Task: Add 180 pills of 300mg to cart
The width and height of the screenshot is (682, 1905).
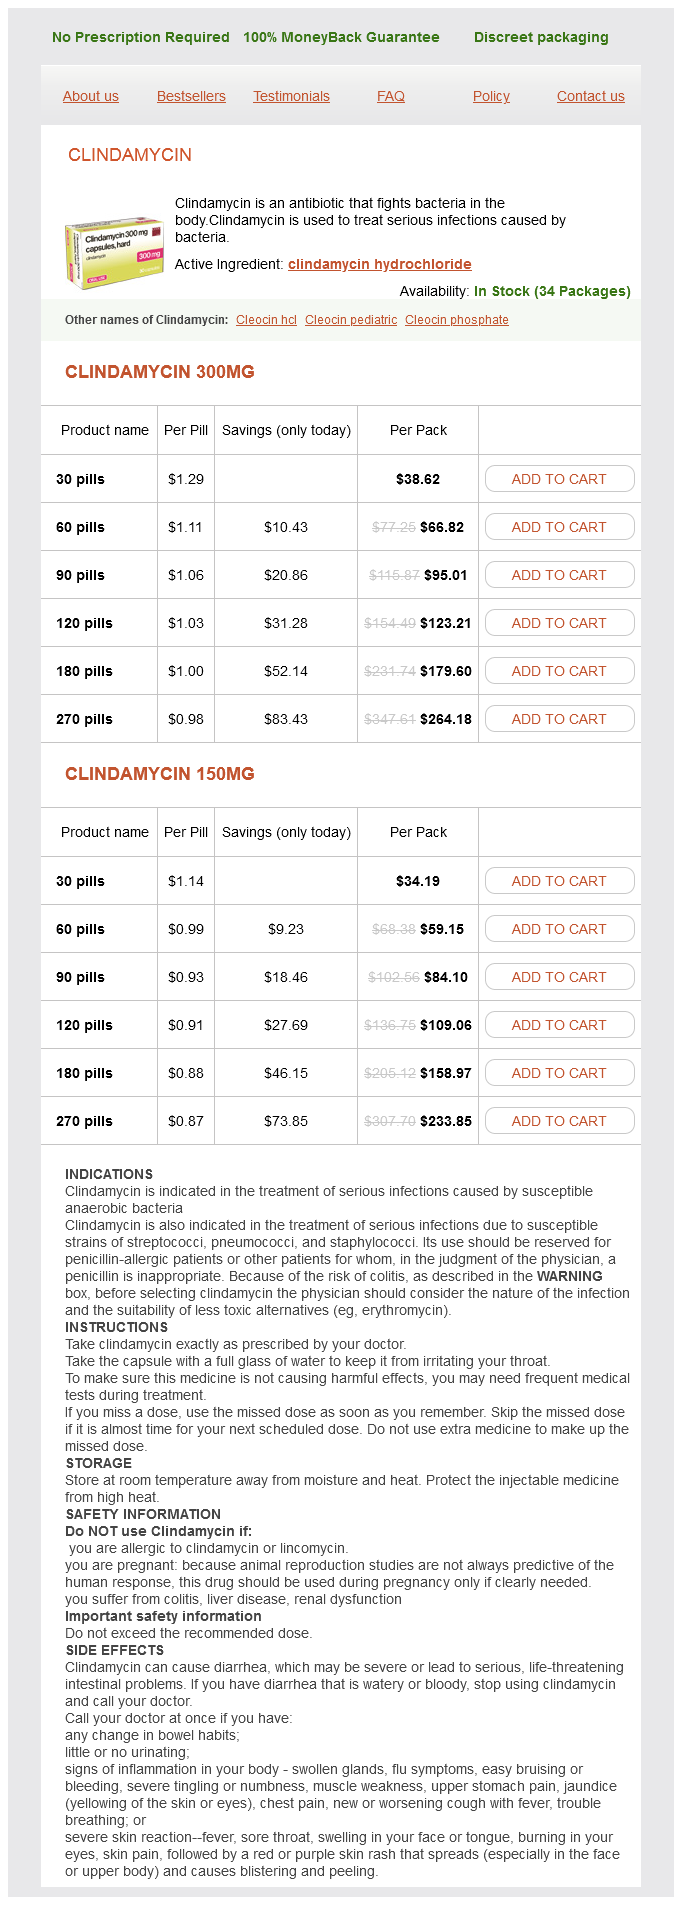Action: [x=559, y=671]
